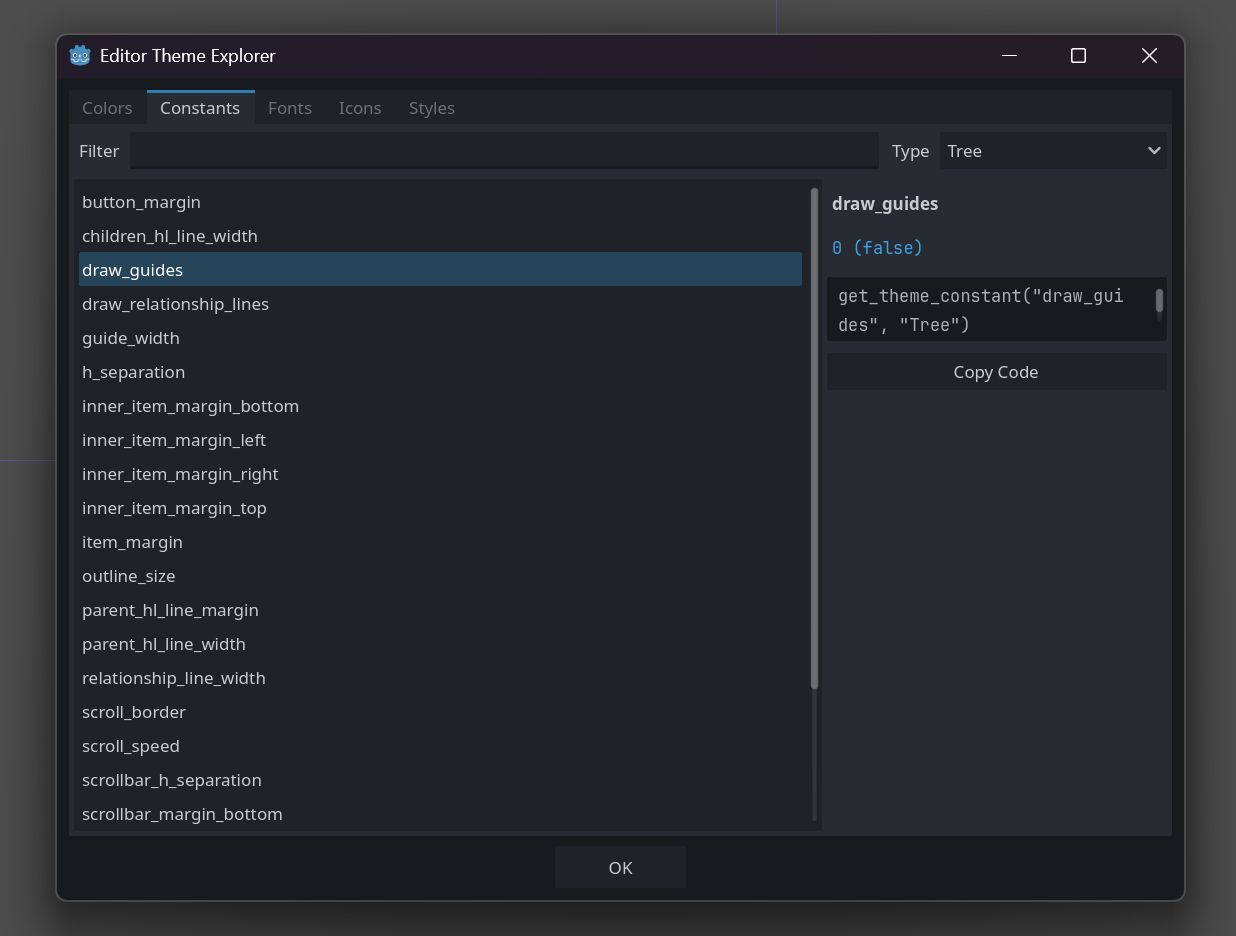Click the Godot icon in the title bar

click(80, 56)
